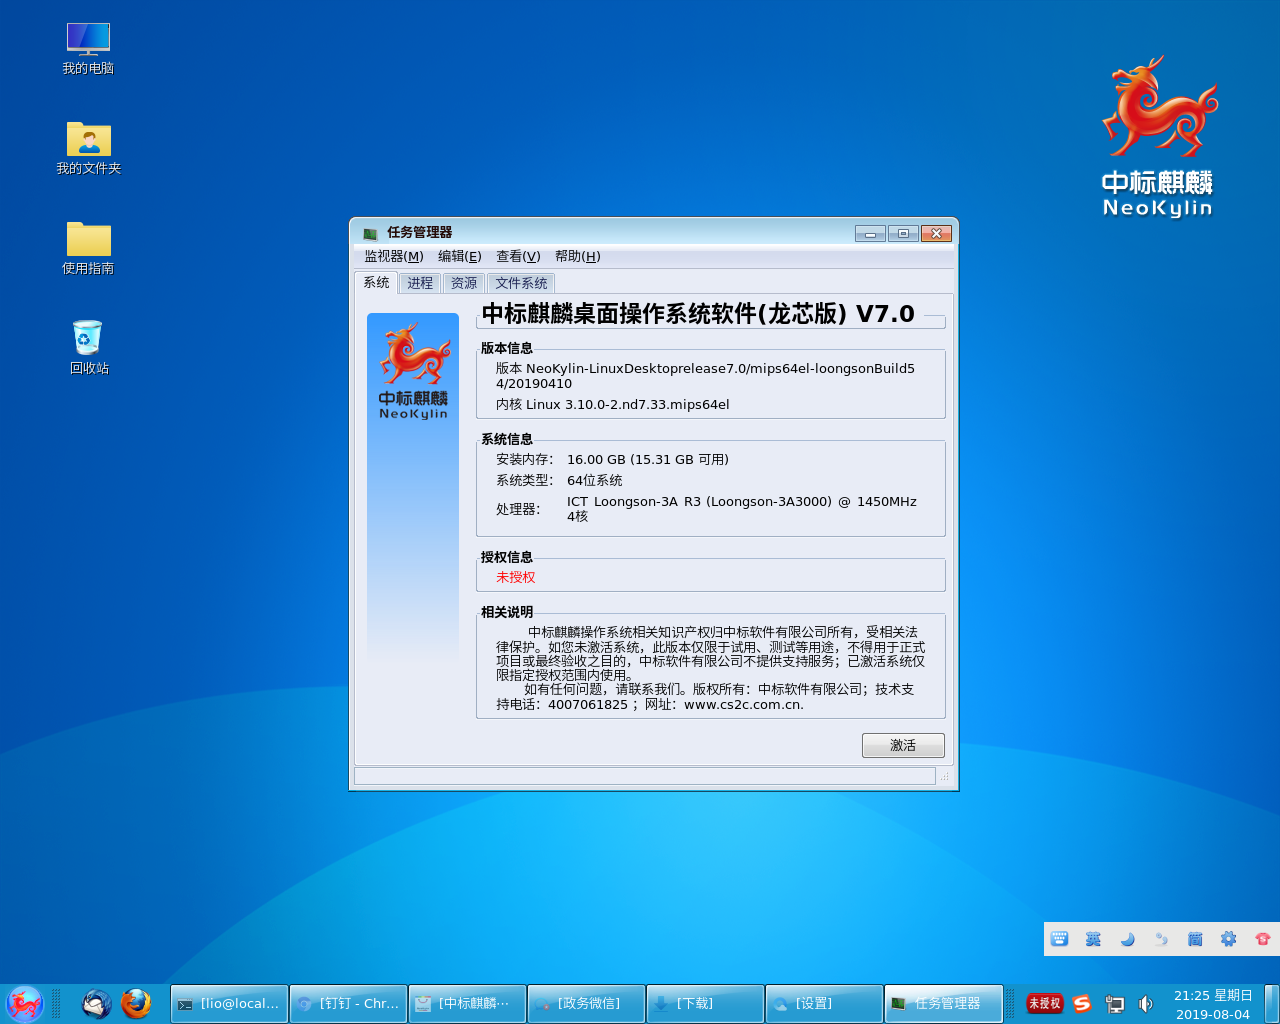The image size is (1280, 1024).
Task: Launch Firefox from the taskbar
Action: 136,1003
